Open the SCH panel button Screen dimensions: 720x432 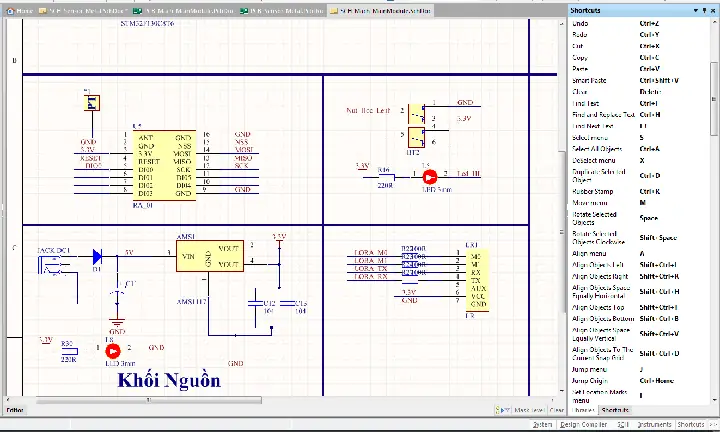tap(623, 425)
